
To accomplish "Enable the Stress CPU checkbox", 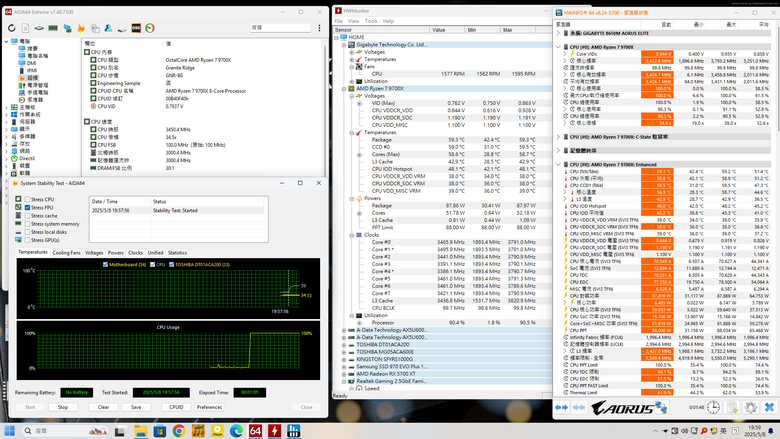I will pyautogui.click(x=27, y=199).
